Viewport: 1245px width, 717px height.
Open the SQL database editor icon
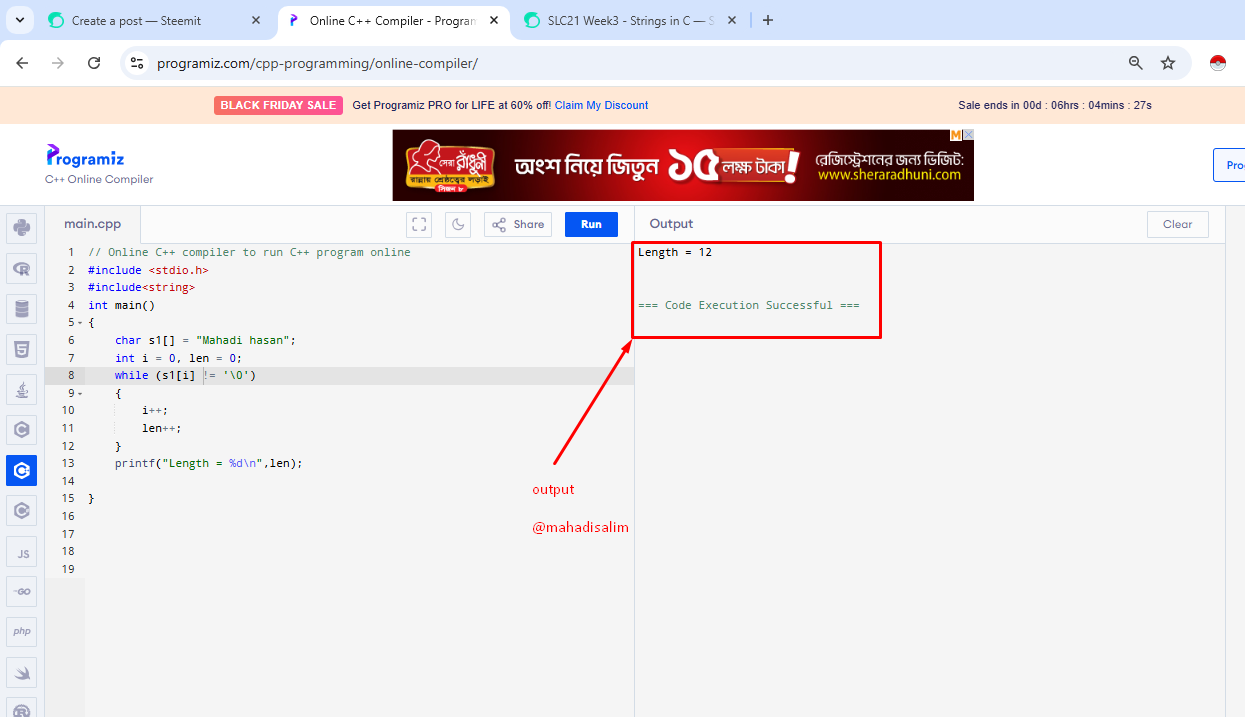(21, 308)
